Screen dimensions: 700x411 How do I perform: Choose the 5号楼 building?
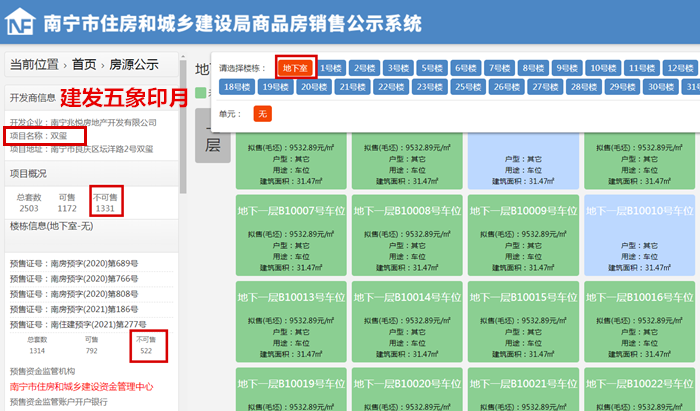432,68
